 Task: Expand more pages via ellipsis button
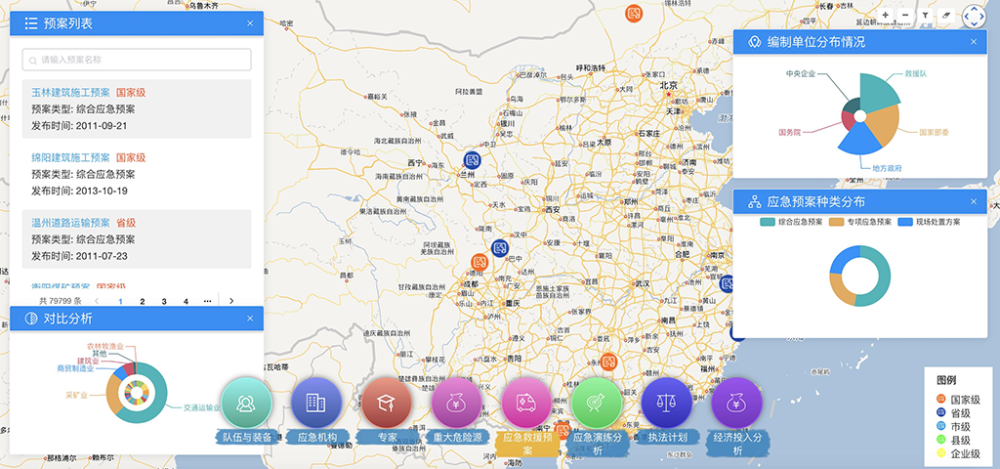click(x=207, y=300)
